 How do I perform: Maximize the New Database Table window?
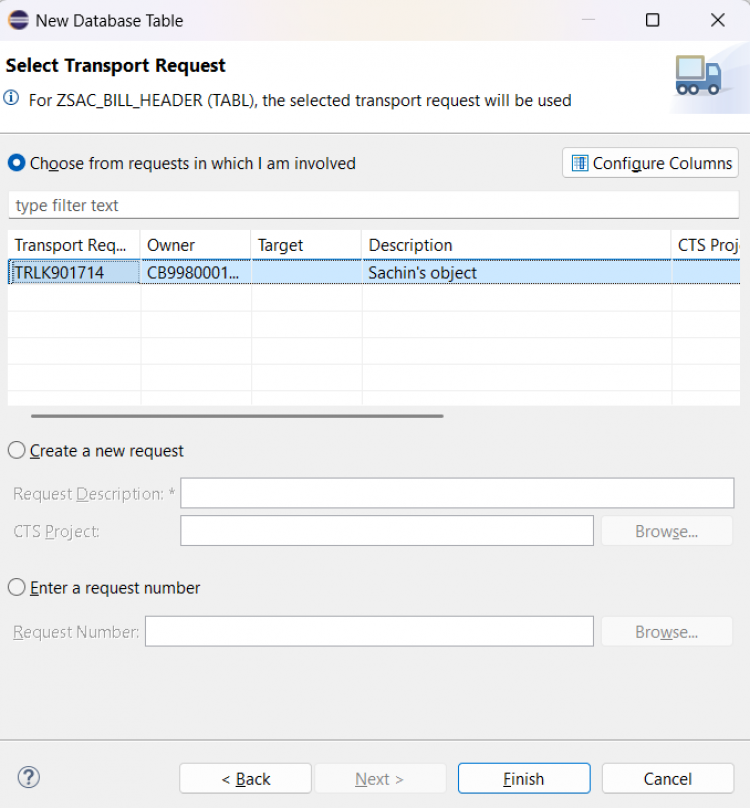click(x=652, y=20)
